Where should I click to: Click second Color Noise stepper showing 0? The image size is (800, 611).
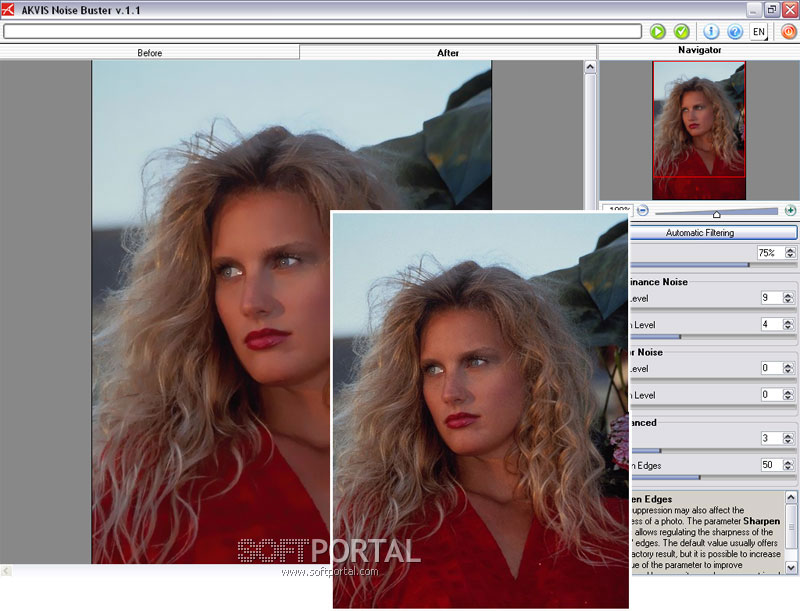click(x=788, y=395)
